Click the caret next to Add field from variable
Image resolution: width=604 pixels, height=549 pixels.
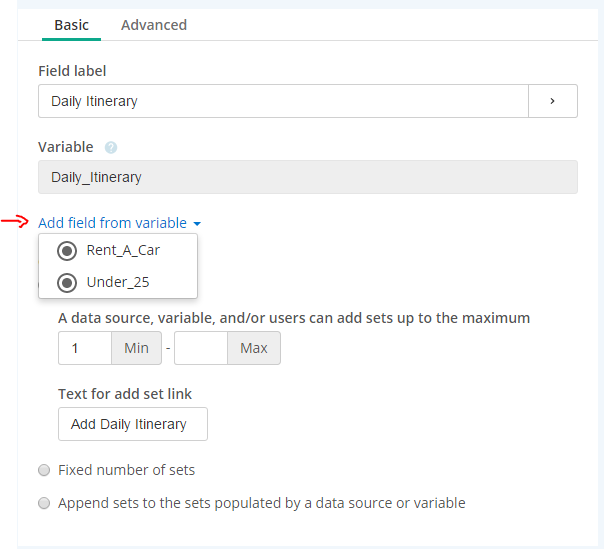(197, 224)
